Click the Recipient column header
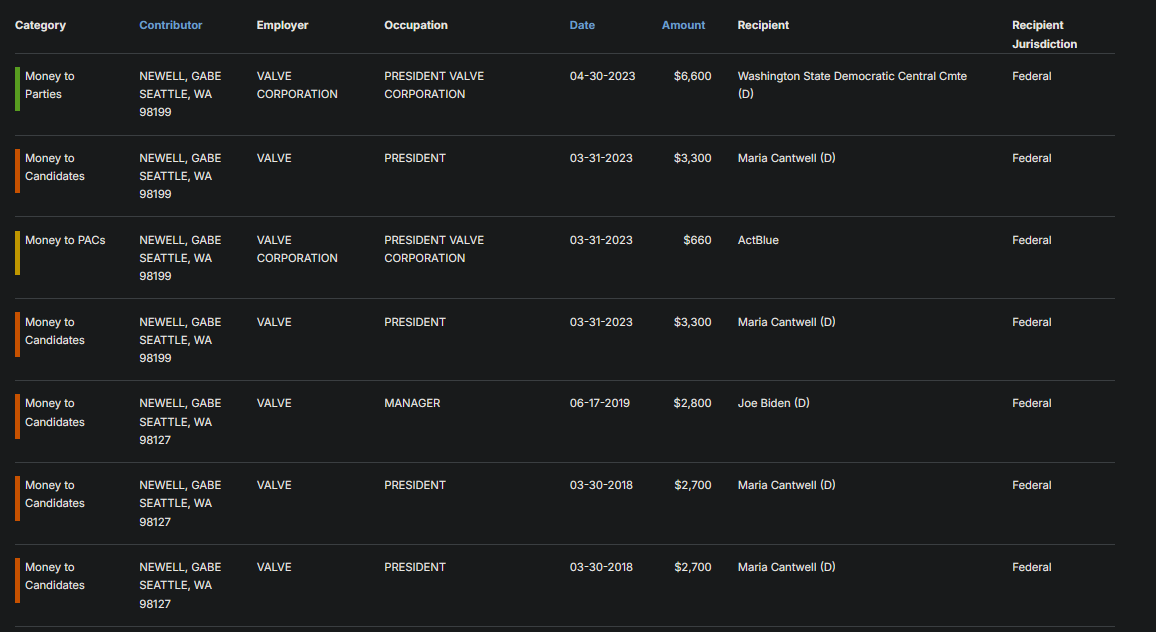 (763, 25)
